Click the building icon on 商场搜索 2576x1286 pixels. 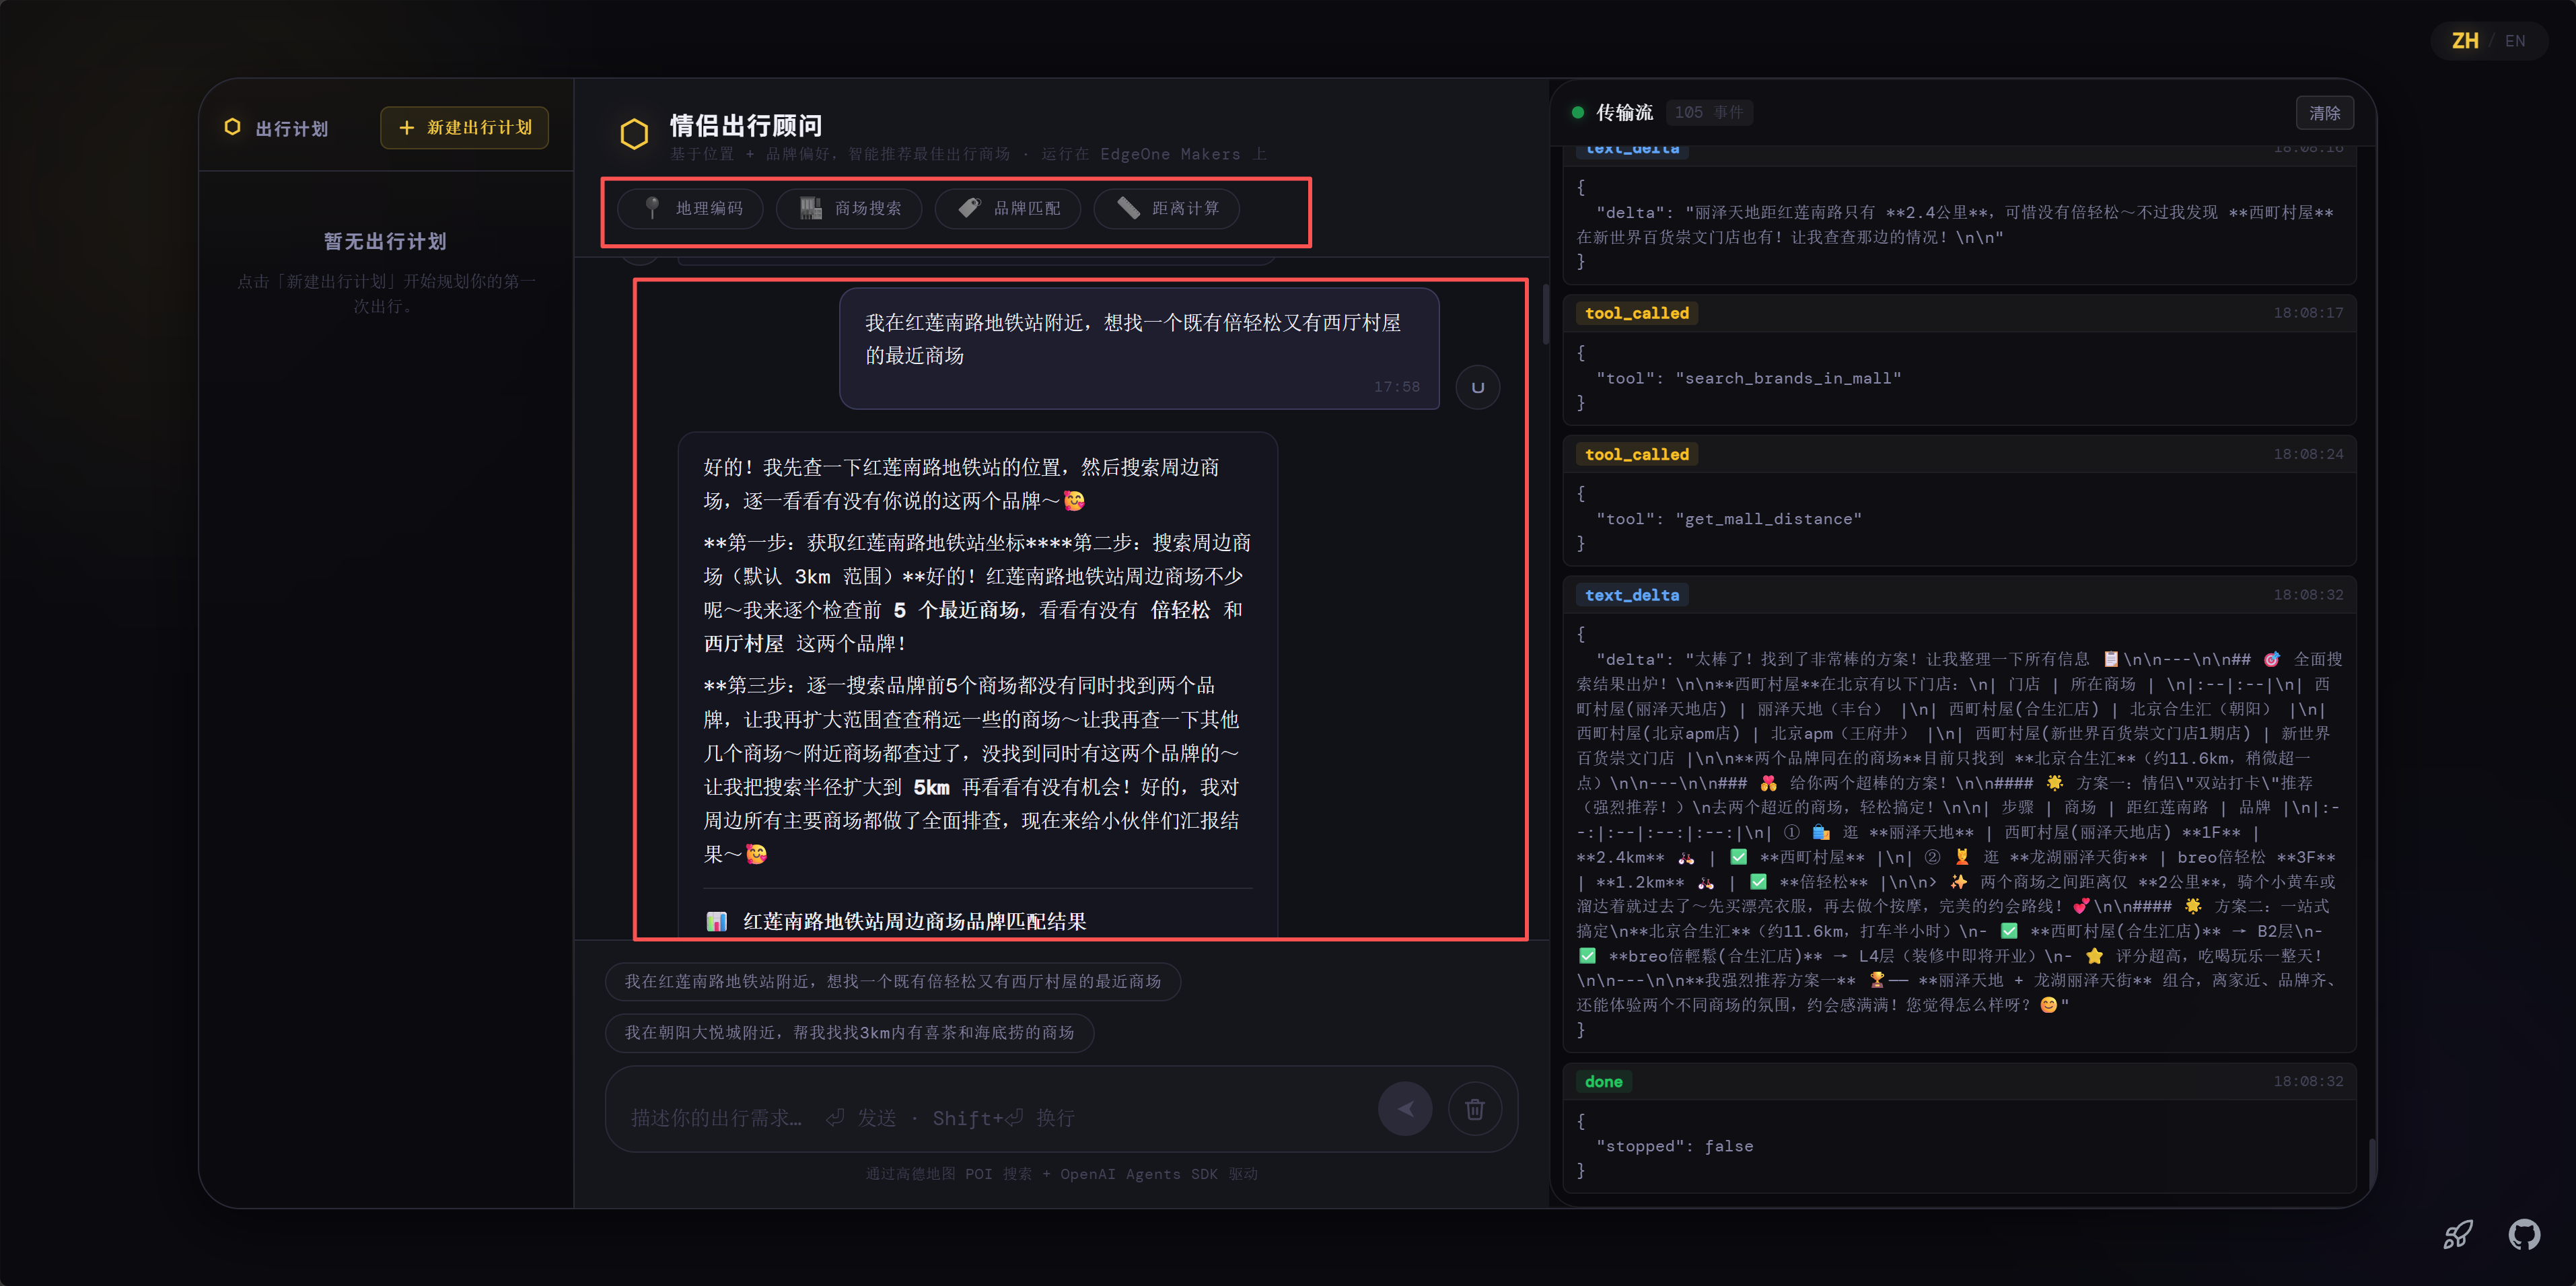click(811, 208)
